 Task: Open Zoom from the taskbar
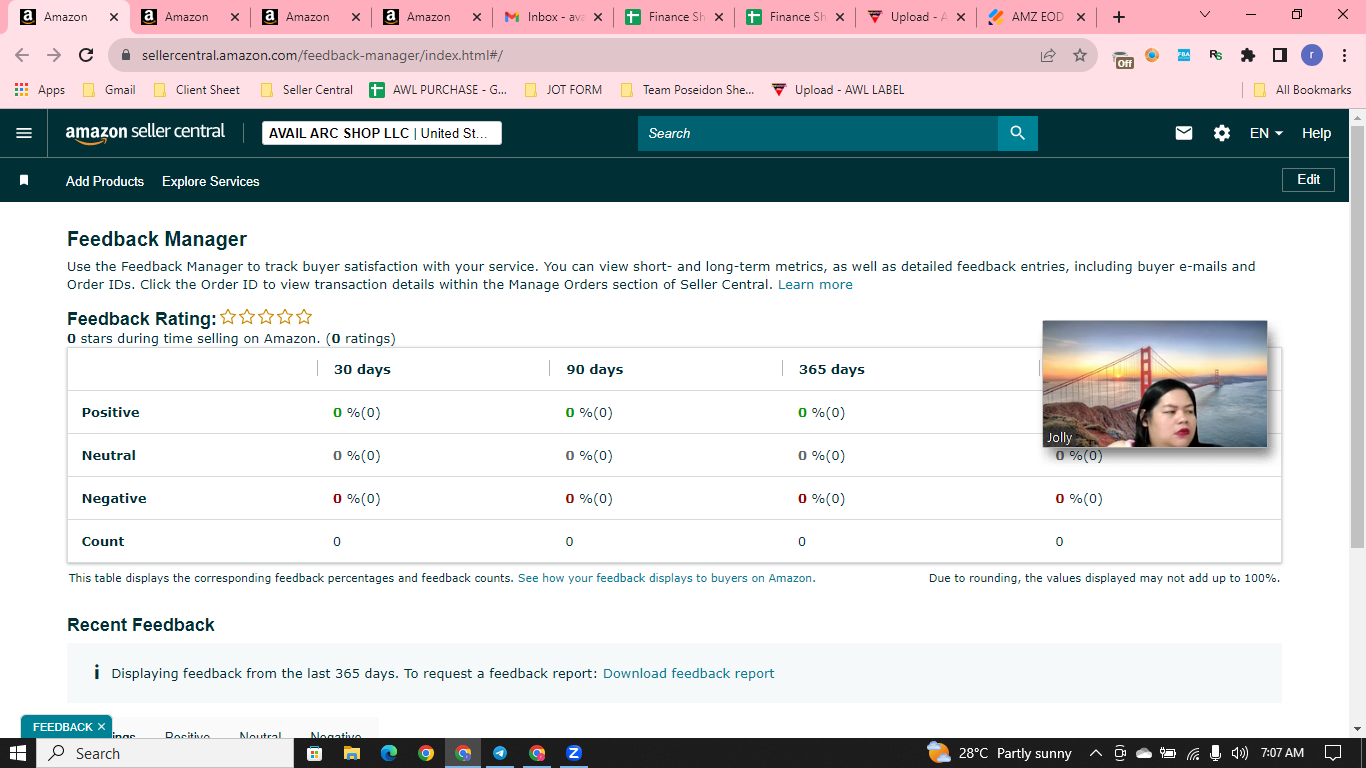pyautogui.click(x=574, y=753)
